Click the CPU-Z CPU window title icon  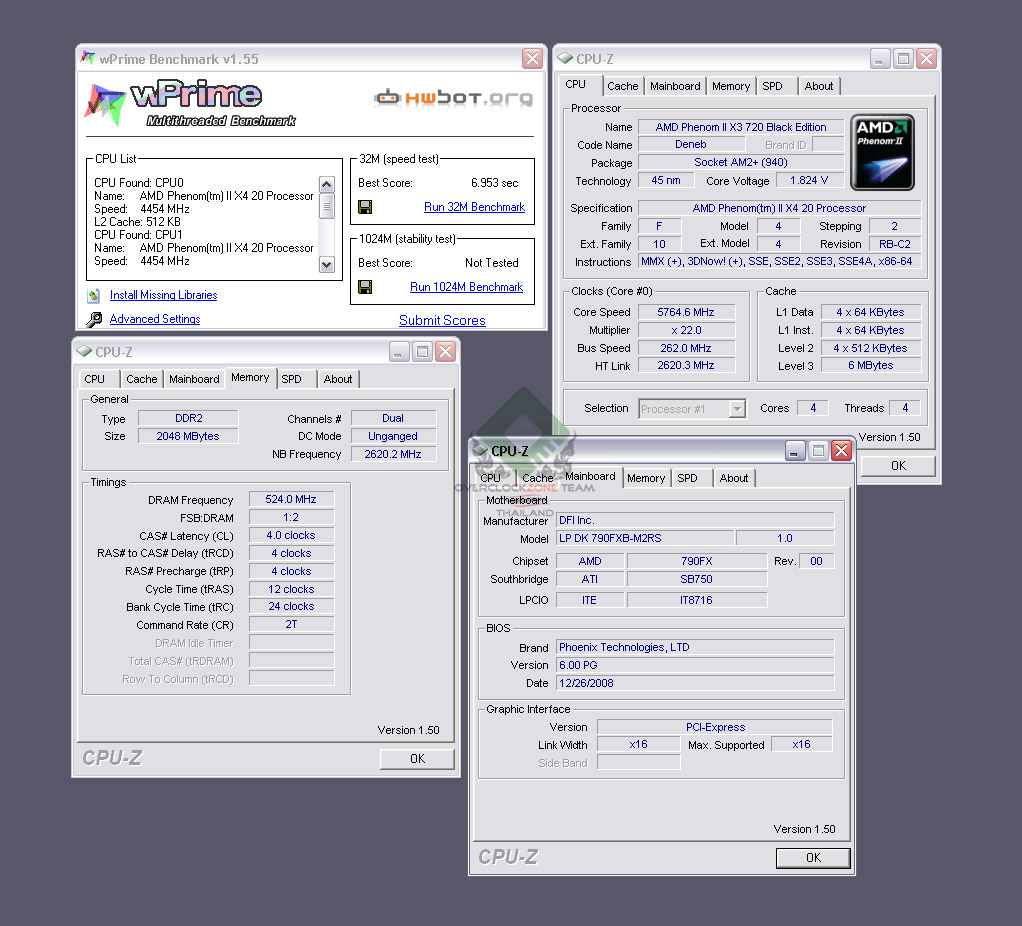point(564,59)
